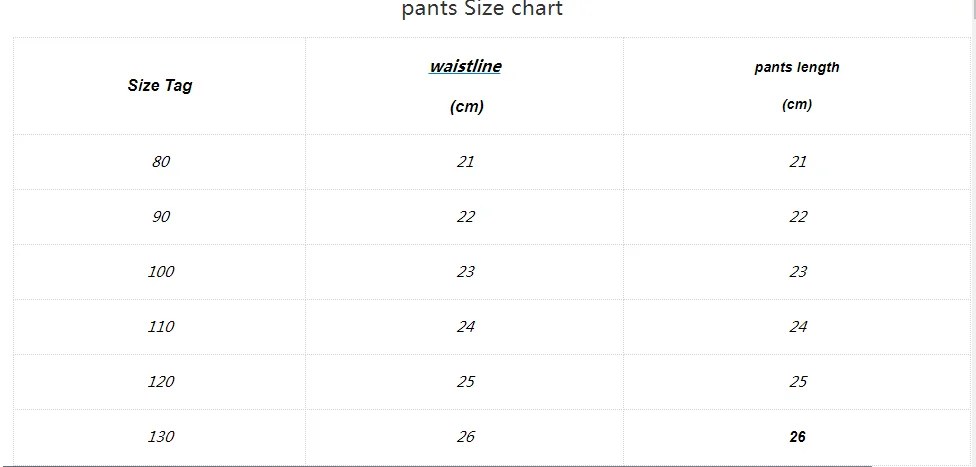
Task: Click size tag 120 cell
Action: [161, 381]
